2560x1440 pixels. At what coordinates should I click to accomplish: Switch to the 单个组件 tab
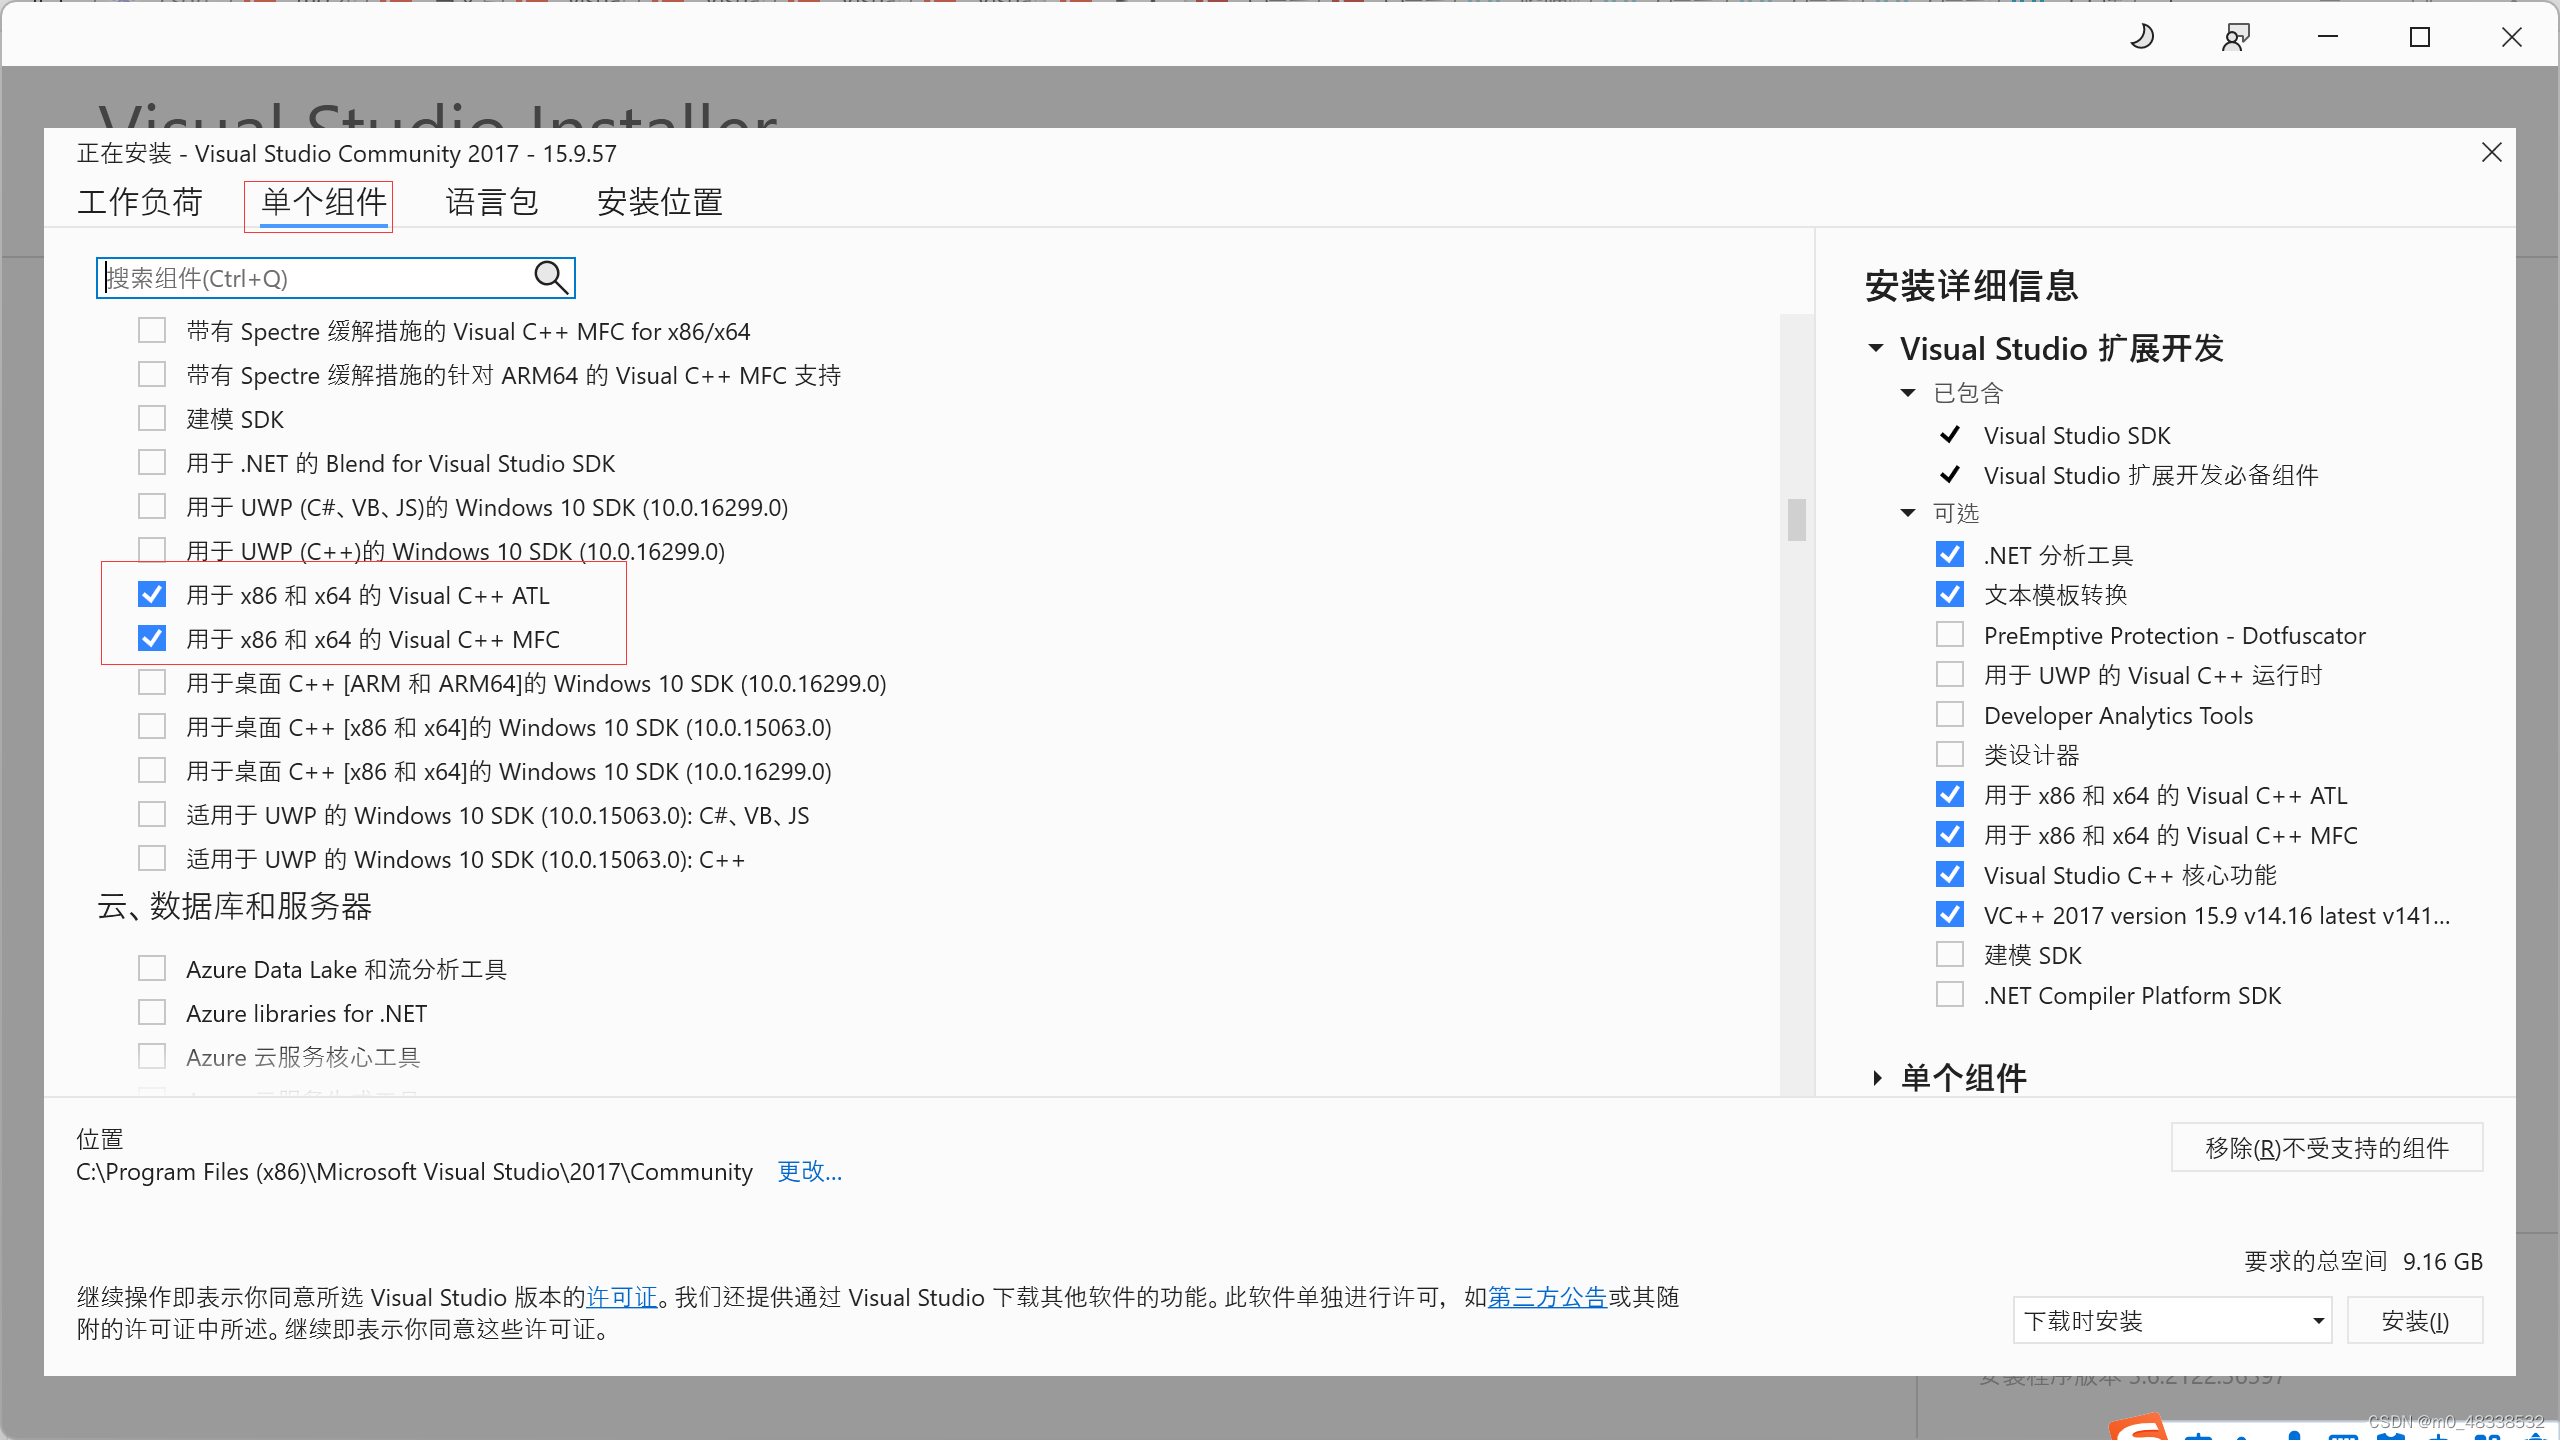[323, 202]
